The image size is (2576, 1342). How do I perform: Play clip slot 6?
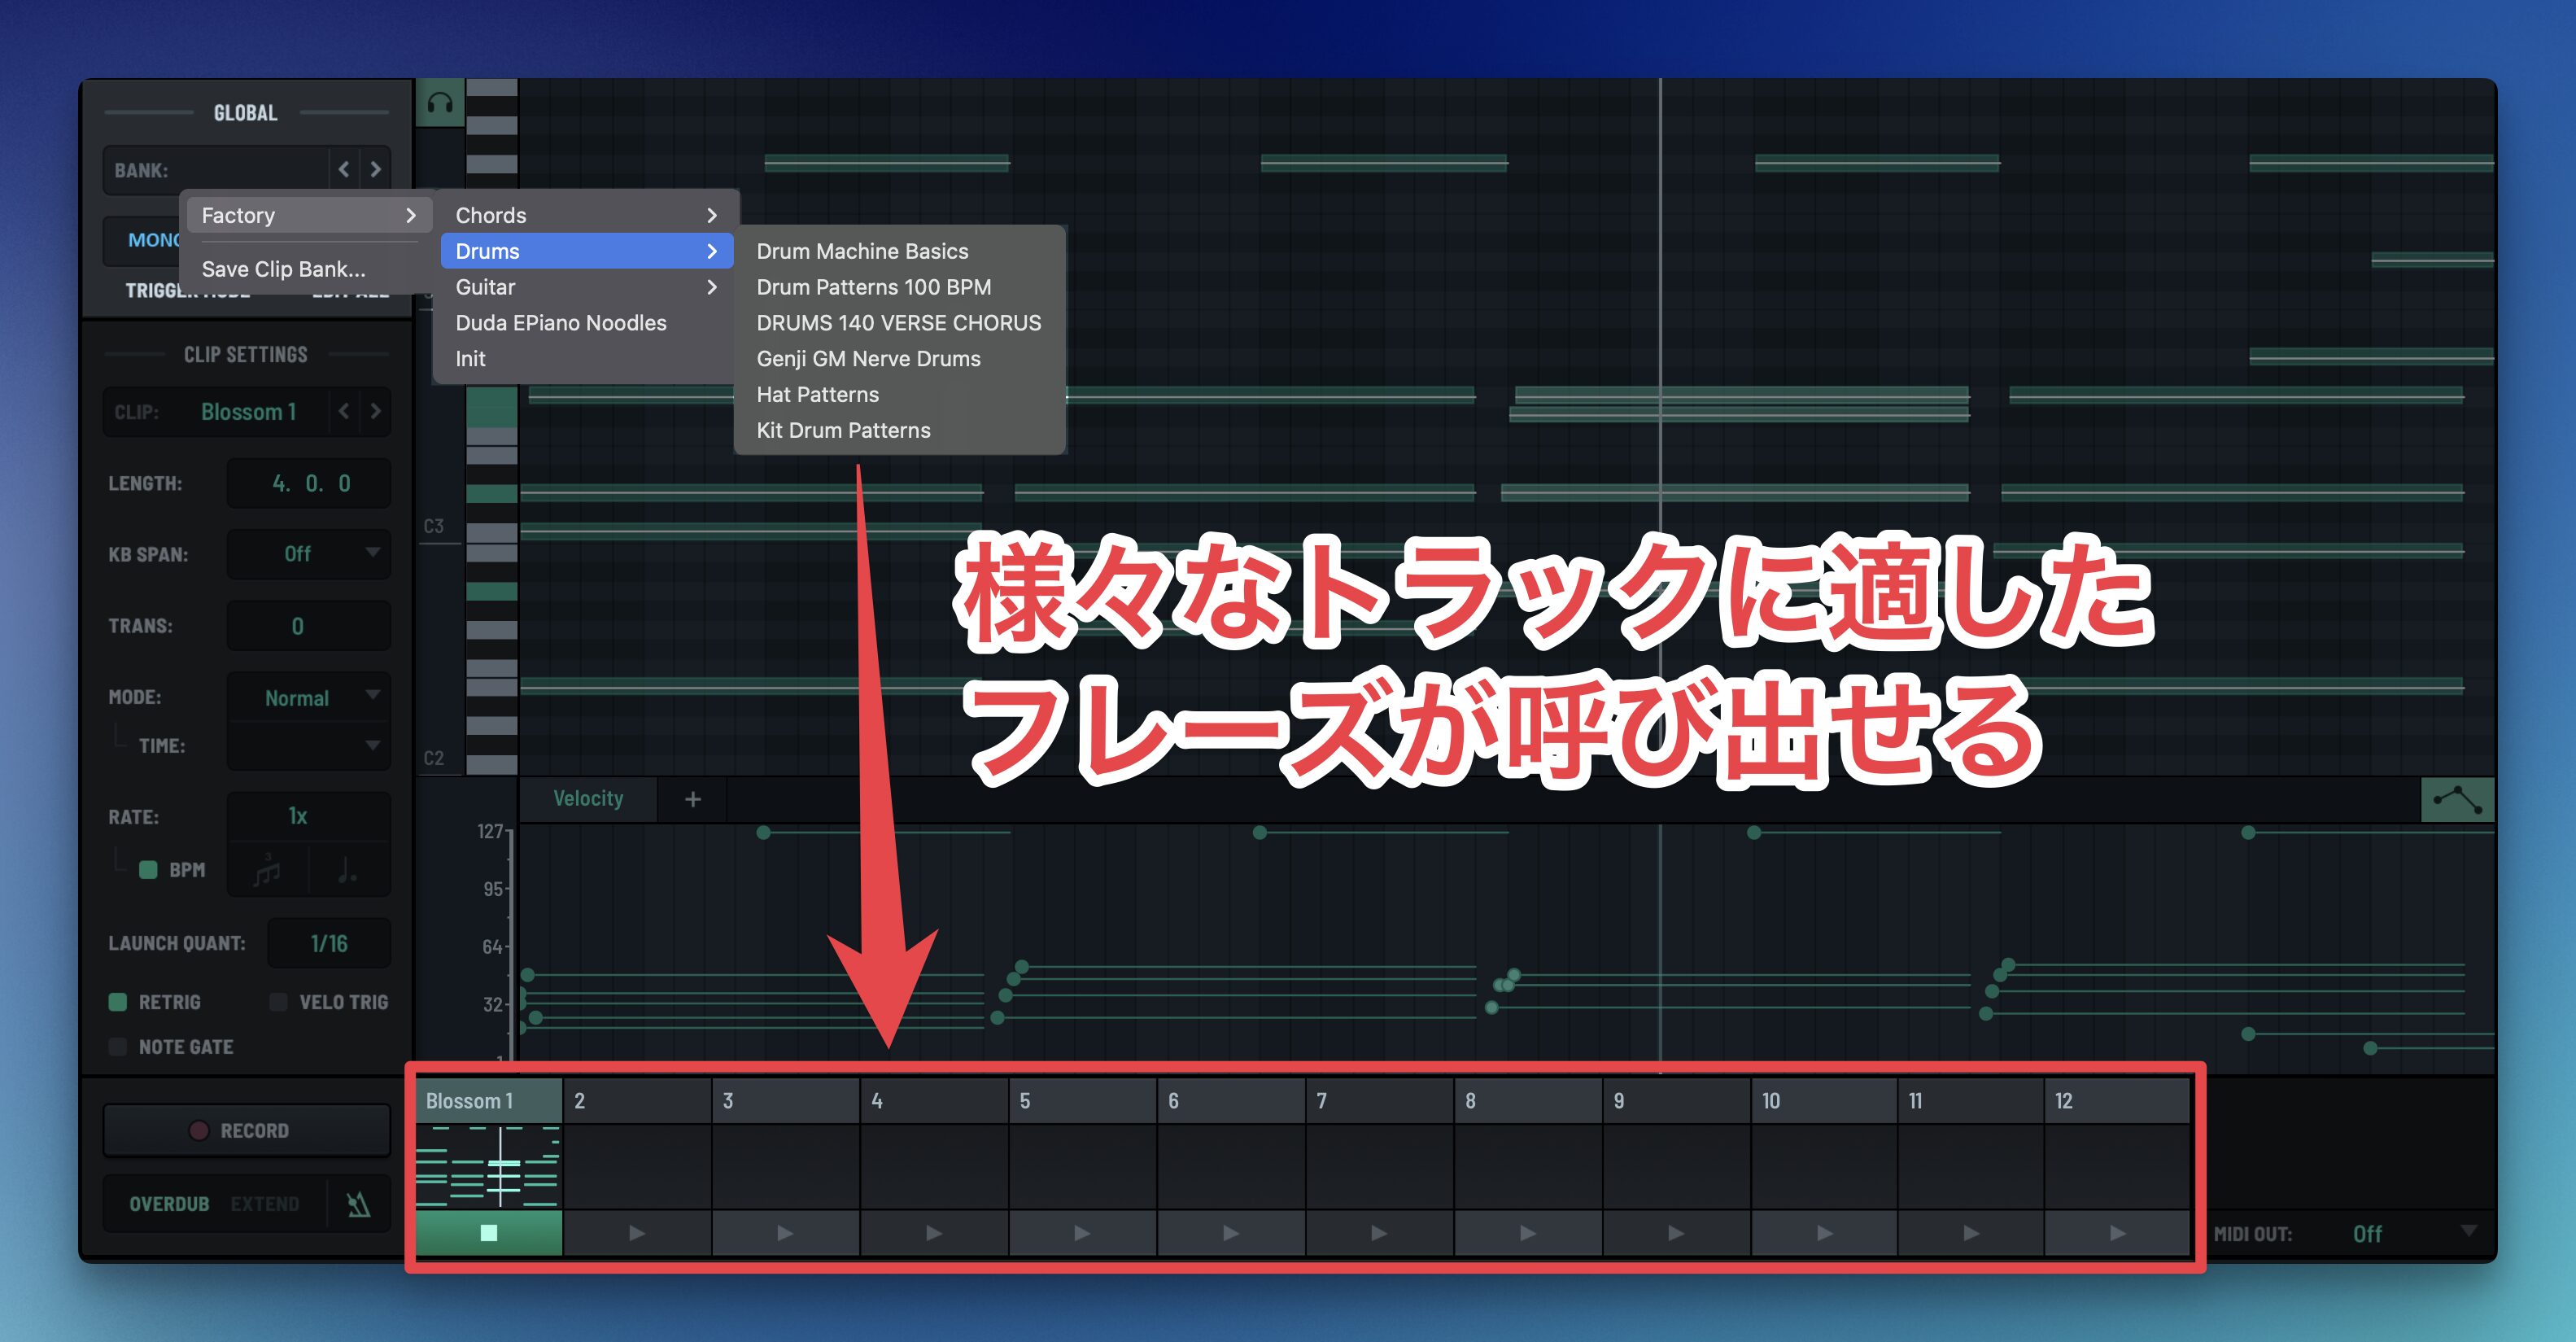pyautogui.click(x=1231, y=1232)
